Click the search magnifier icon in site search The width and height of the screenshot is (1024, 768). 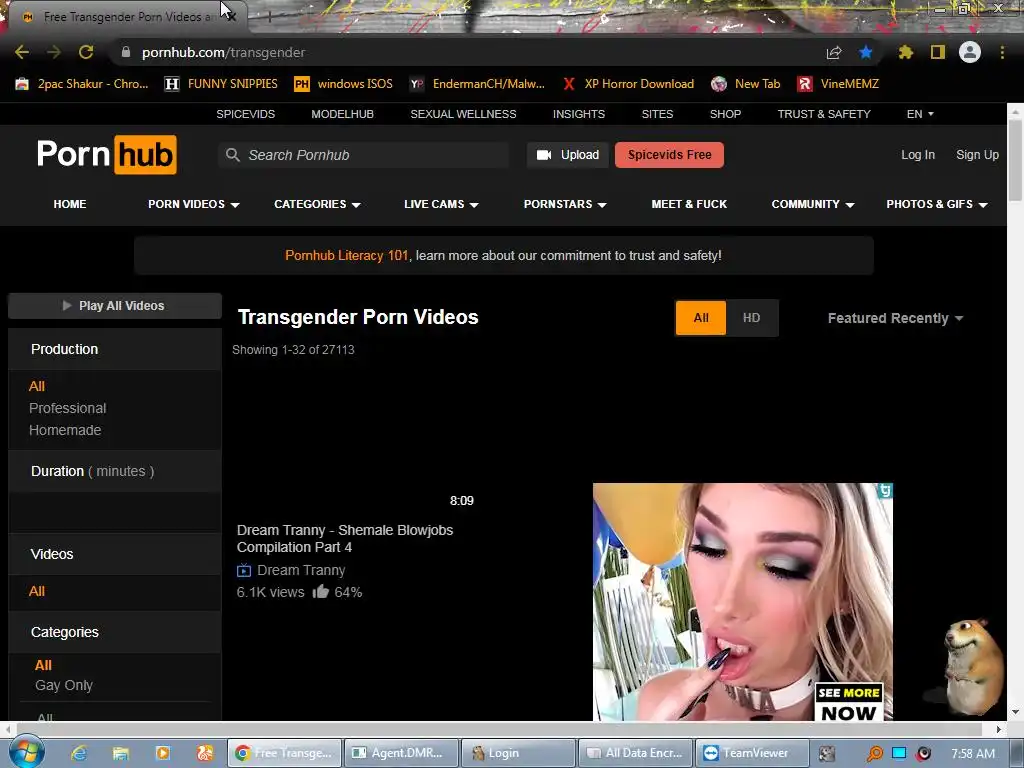[232, 155]
